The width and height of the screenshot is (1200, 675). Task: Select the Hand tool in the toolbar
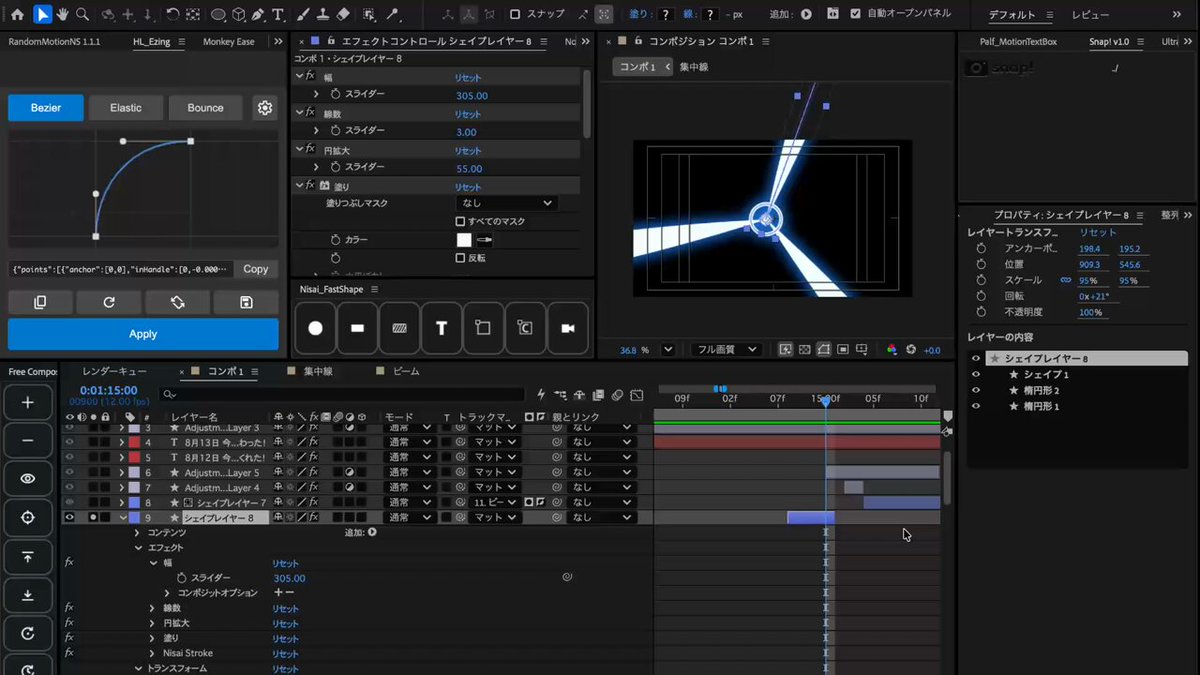coord(62,14)
